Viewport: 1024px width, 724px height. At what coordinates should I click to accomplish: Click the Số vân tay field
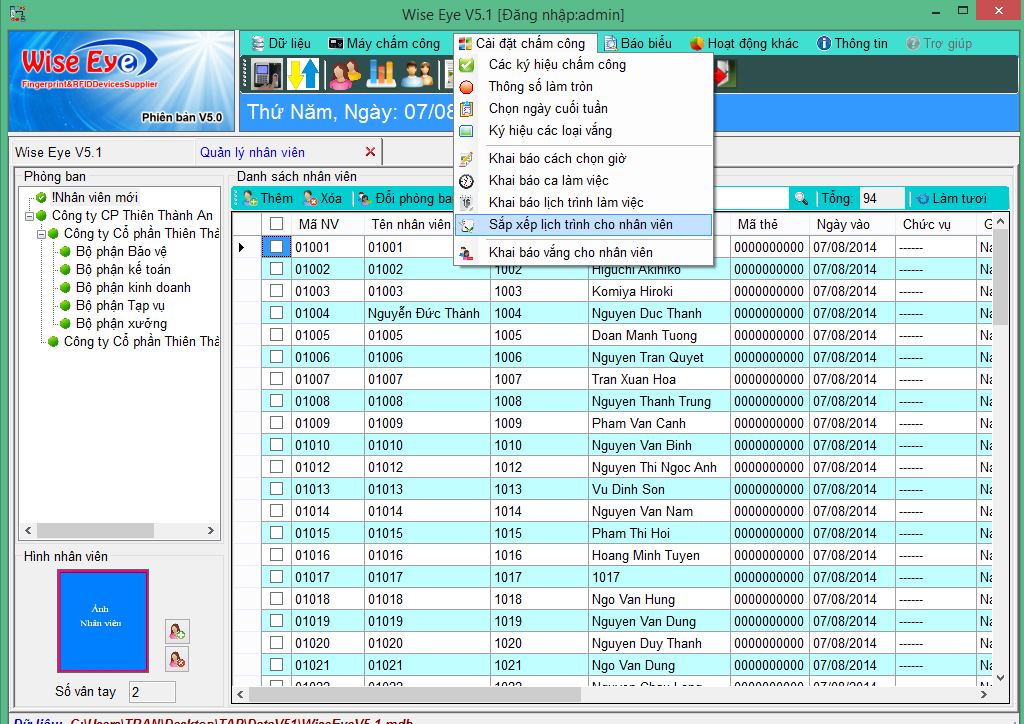(152, 692)
